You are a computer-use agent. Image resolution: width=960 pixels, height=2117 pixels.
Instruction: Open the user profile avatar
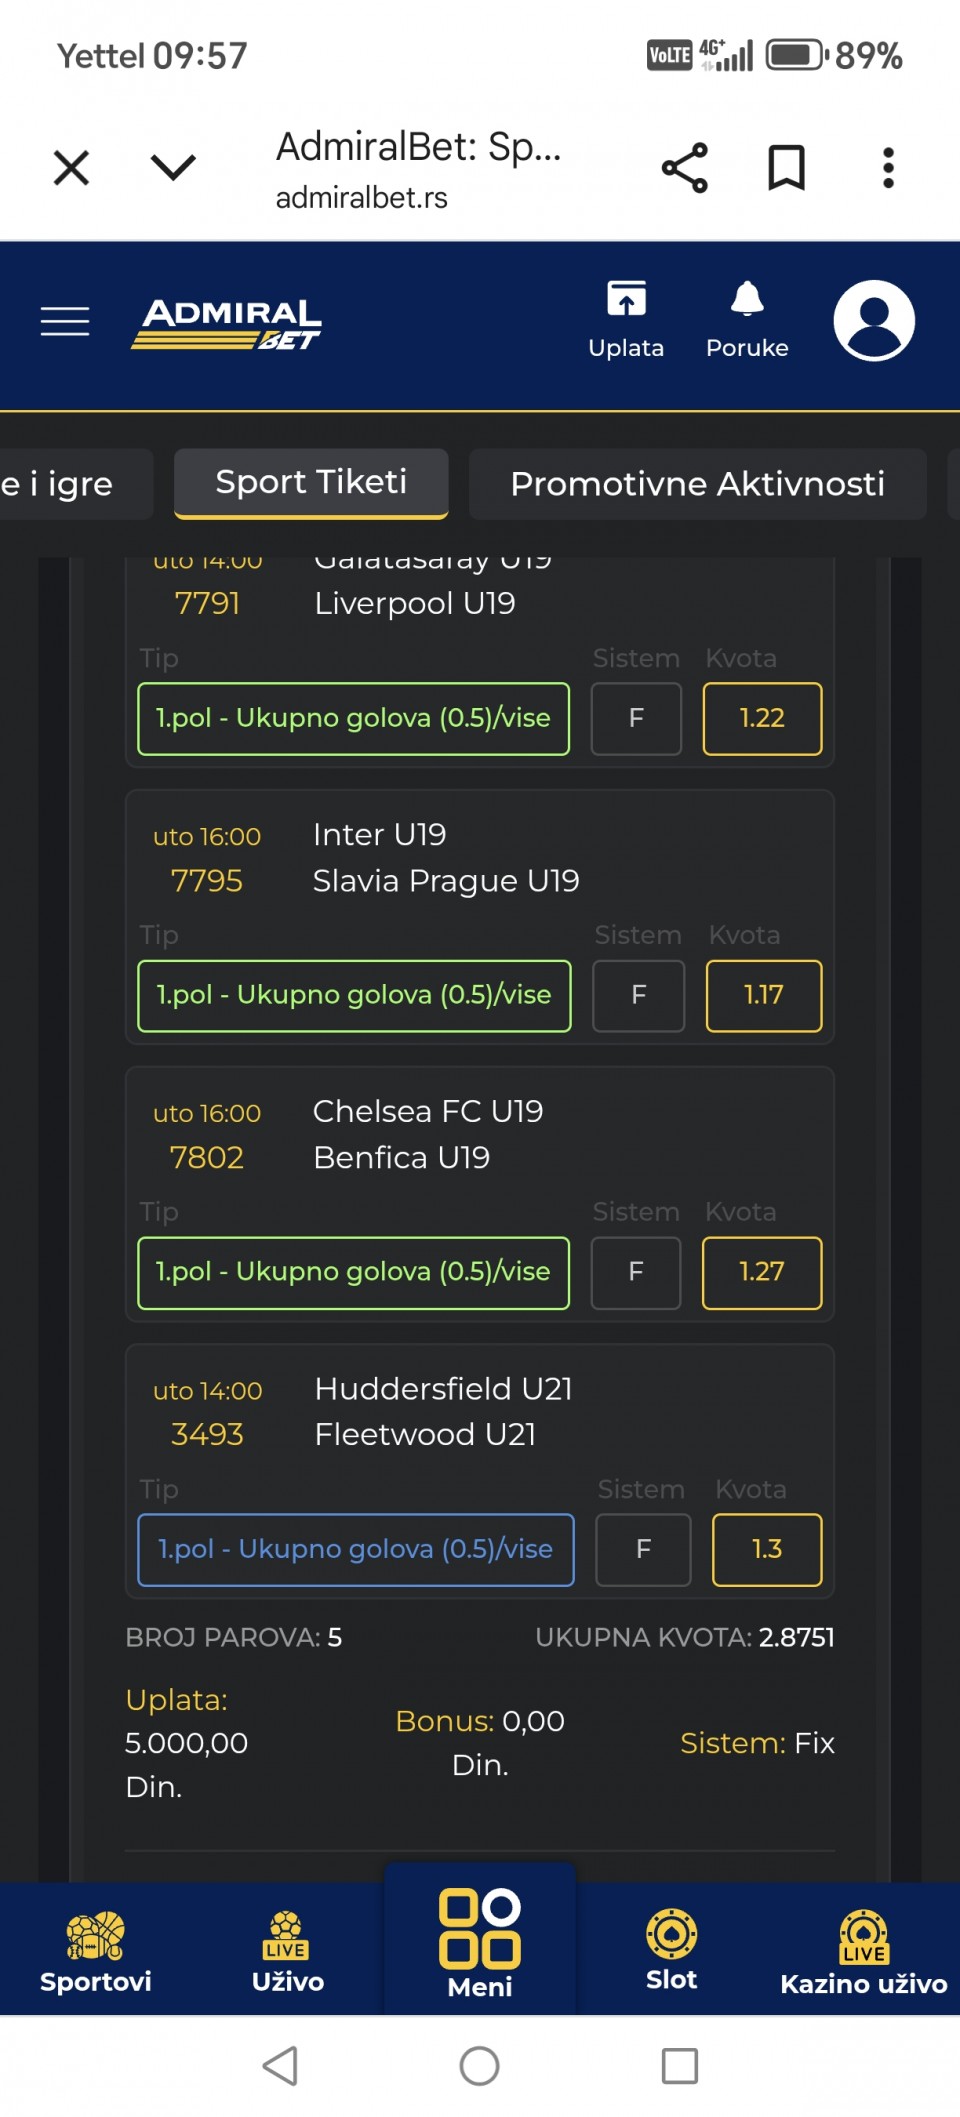(x=874, y=321)
